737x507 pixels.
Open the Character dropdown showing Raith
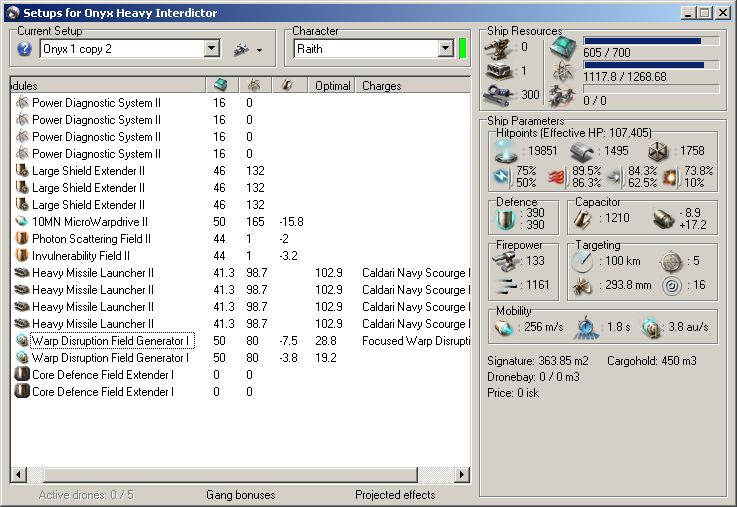coord(445,48)
